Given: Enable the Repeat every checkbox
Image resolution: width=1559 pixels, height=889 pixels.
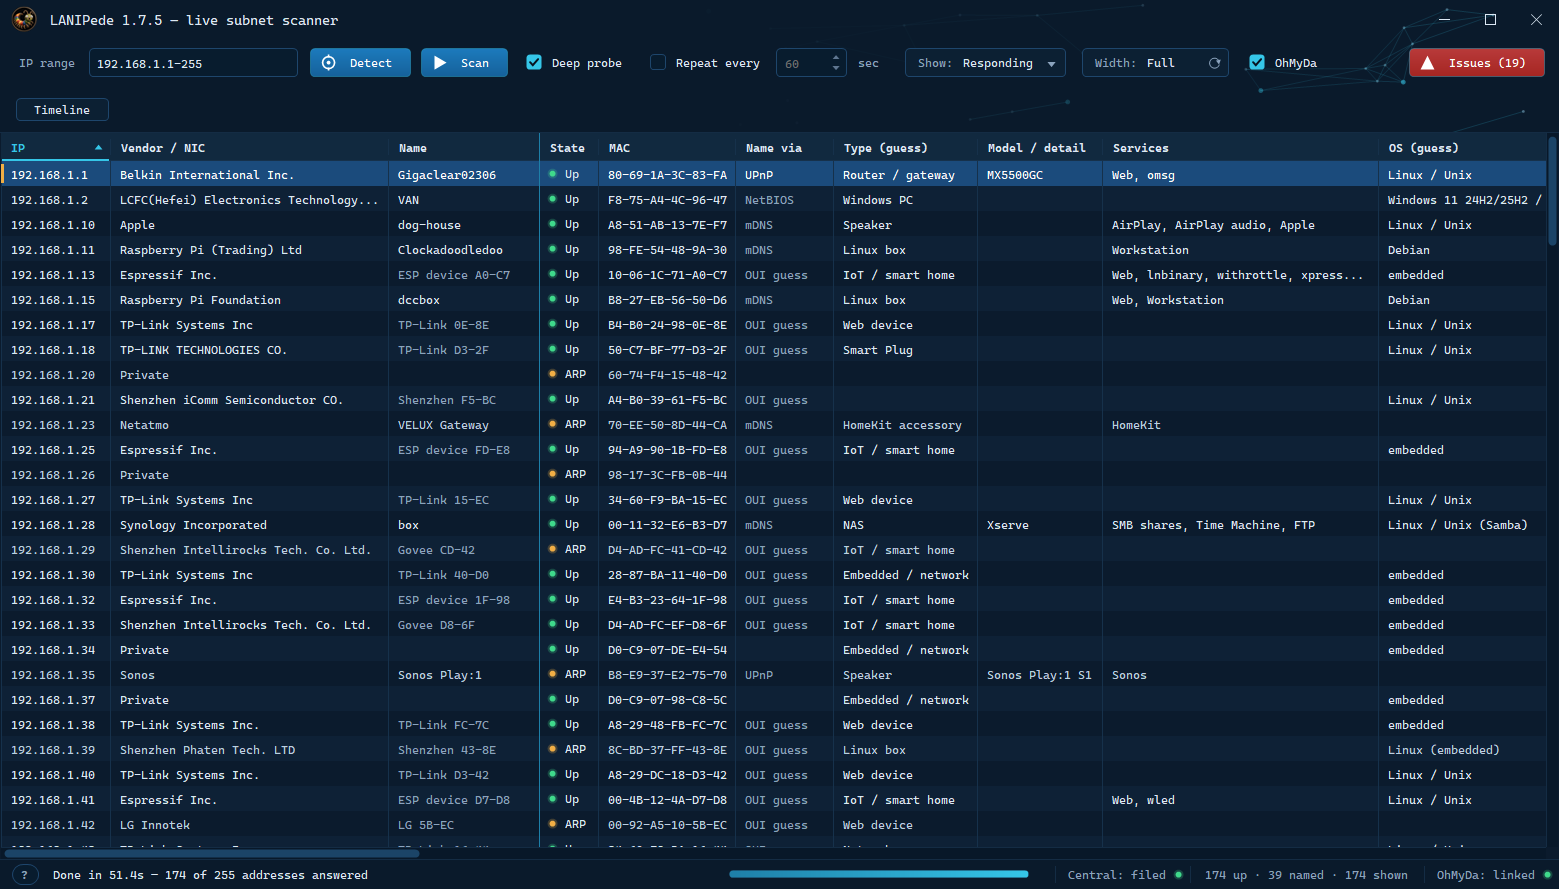Looking at the screenshot, I should coord(658,62).
